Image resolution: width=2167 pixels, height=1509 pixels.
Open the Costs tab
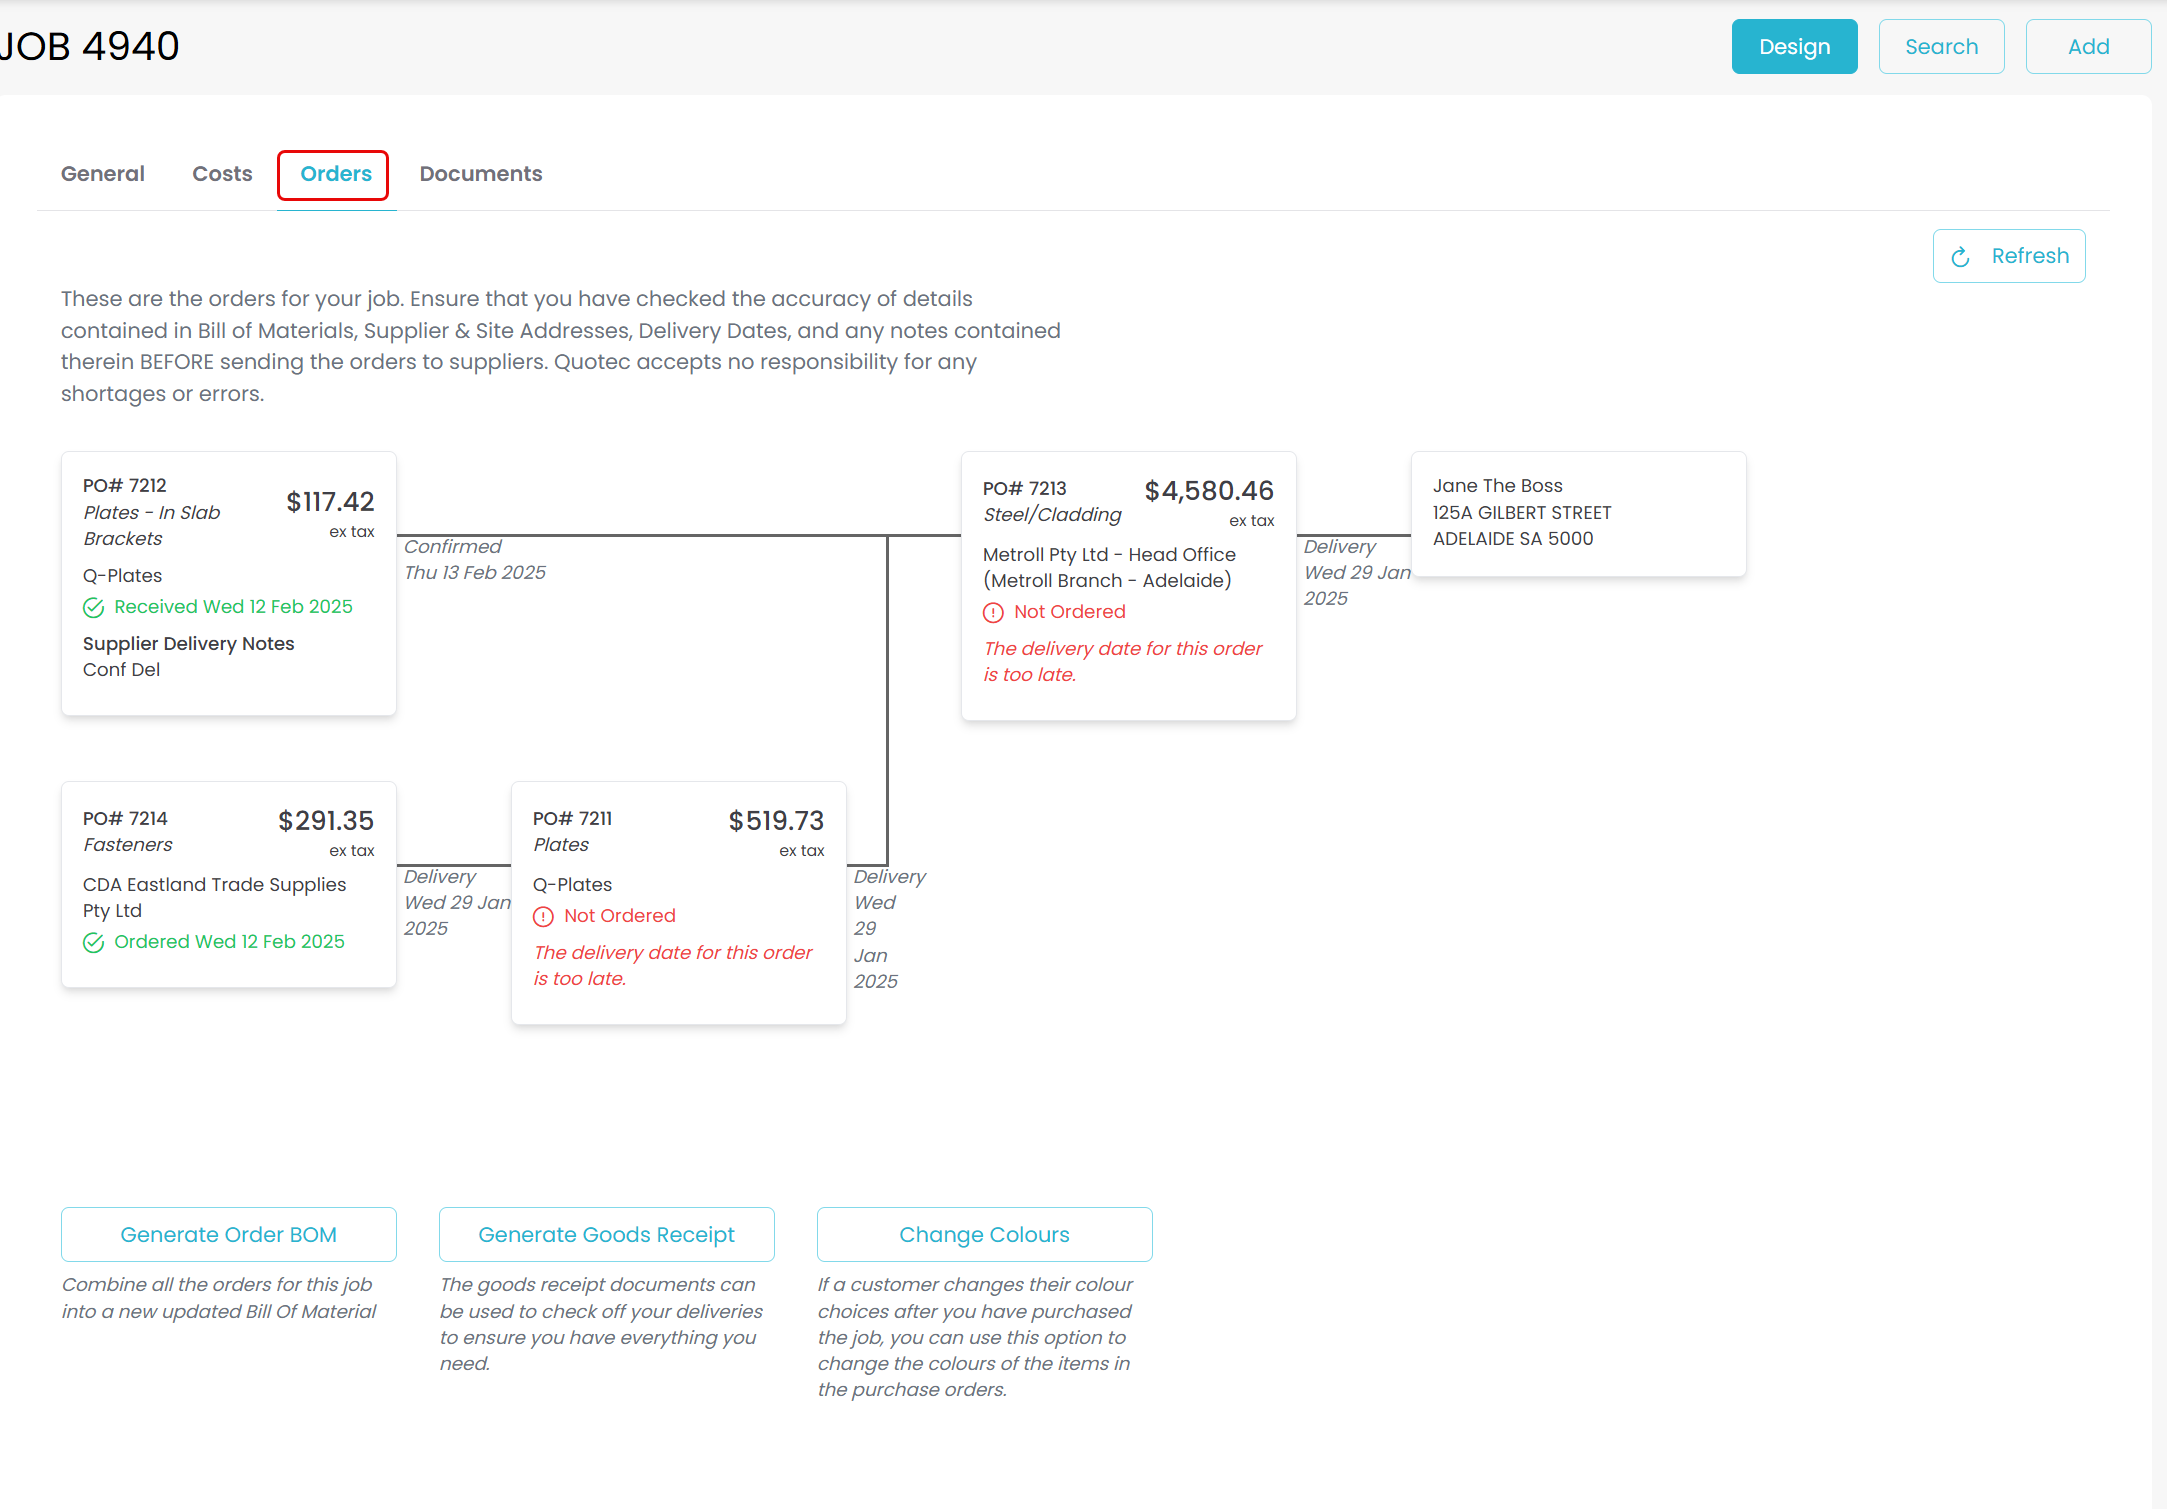222,174
